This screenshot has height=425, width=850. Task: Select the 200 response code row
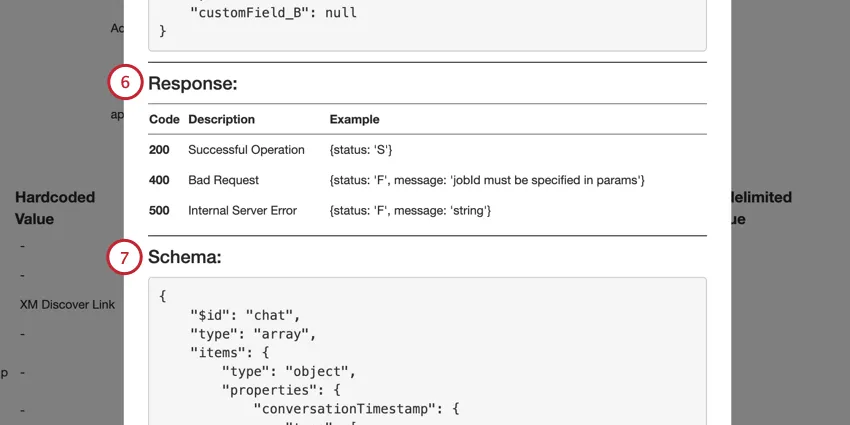[x=160, y=150]
